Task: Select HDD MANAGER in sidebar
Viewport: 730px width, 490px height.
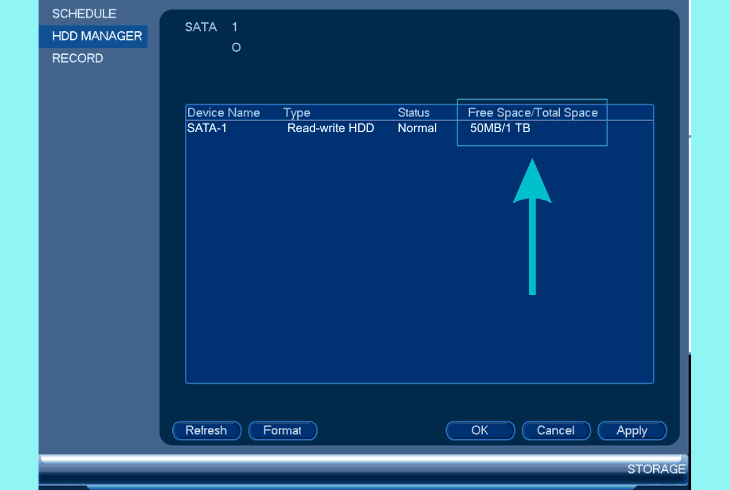Action: [94, 36]
